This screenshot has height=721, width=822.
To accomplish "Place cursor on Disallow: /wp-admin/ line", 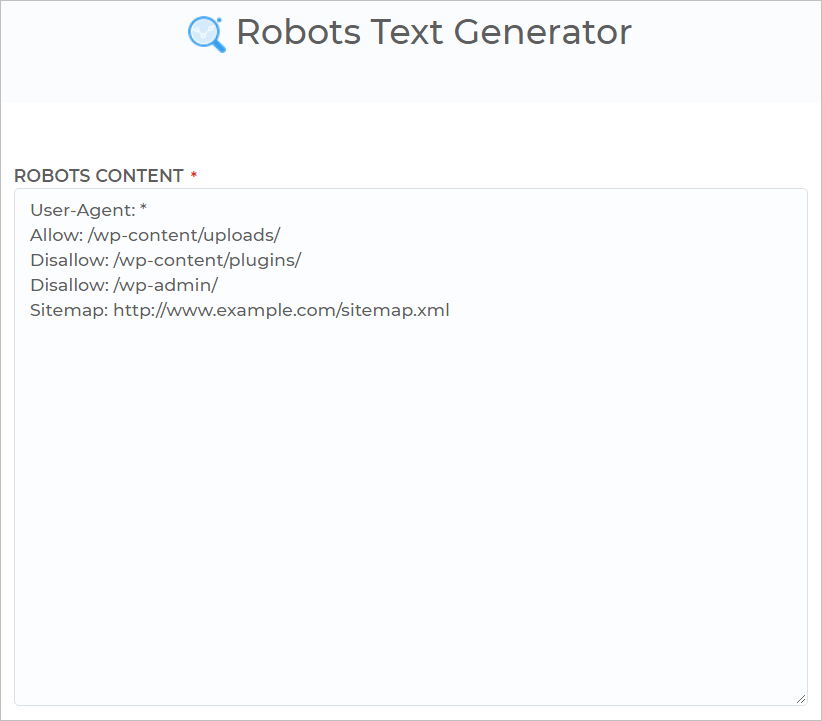I will (x=124, y=285).
